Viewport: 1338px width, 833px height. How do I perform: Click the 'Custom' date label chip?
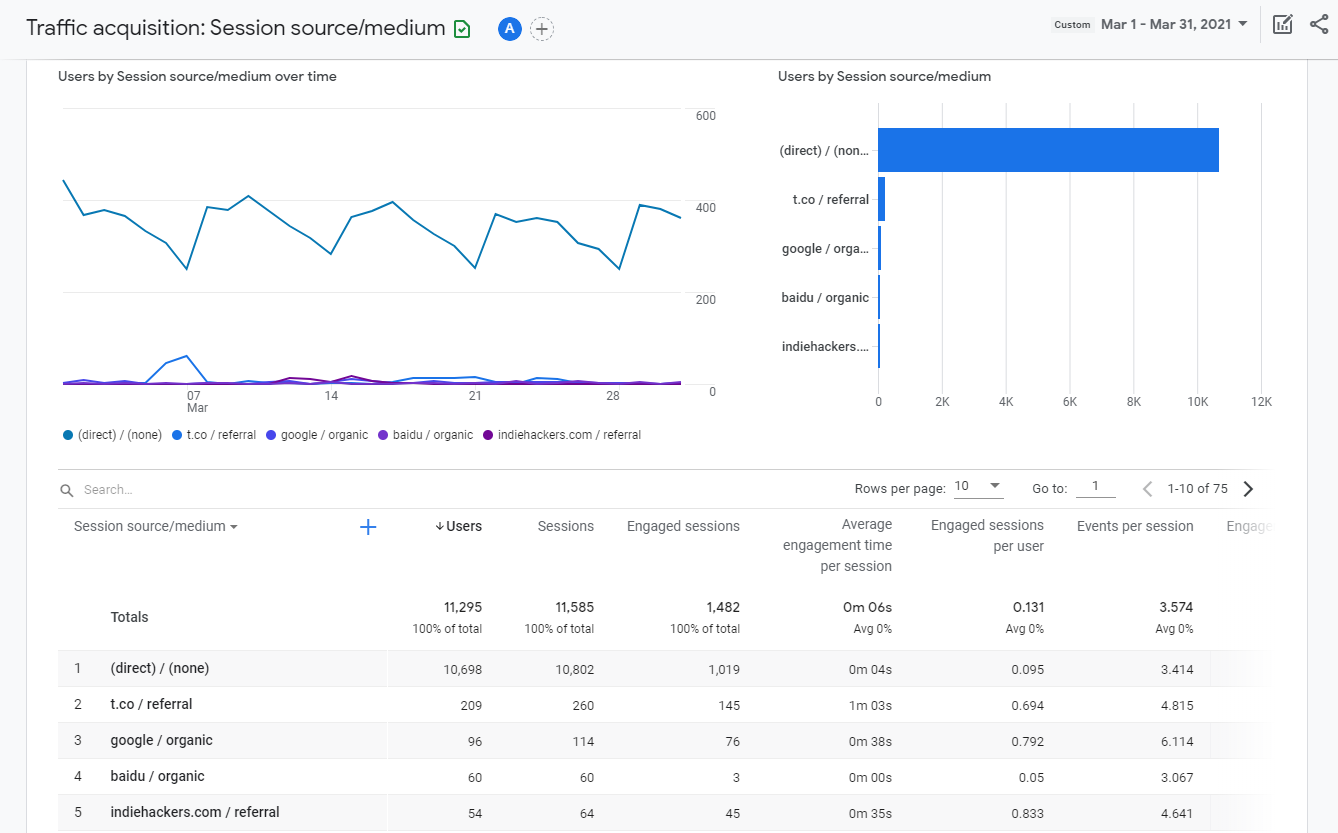[1072, 25]
